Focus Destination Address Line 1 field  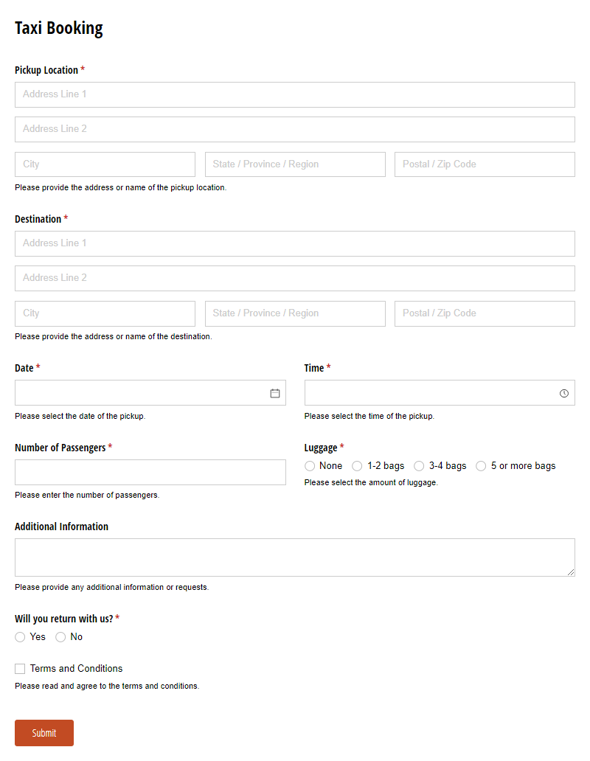pyautogui.click(x=295, y=244)
